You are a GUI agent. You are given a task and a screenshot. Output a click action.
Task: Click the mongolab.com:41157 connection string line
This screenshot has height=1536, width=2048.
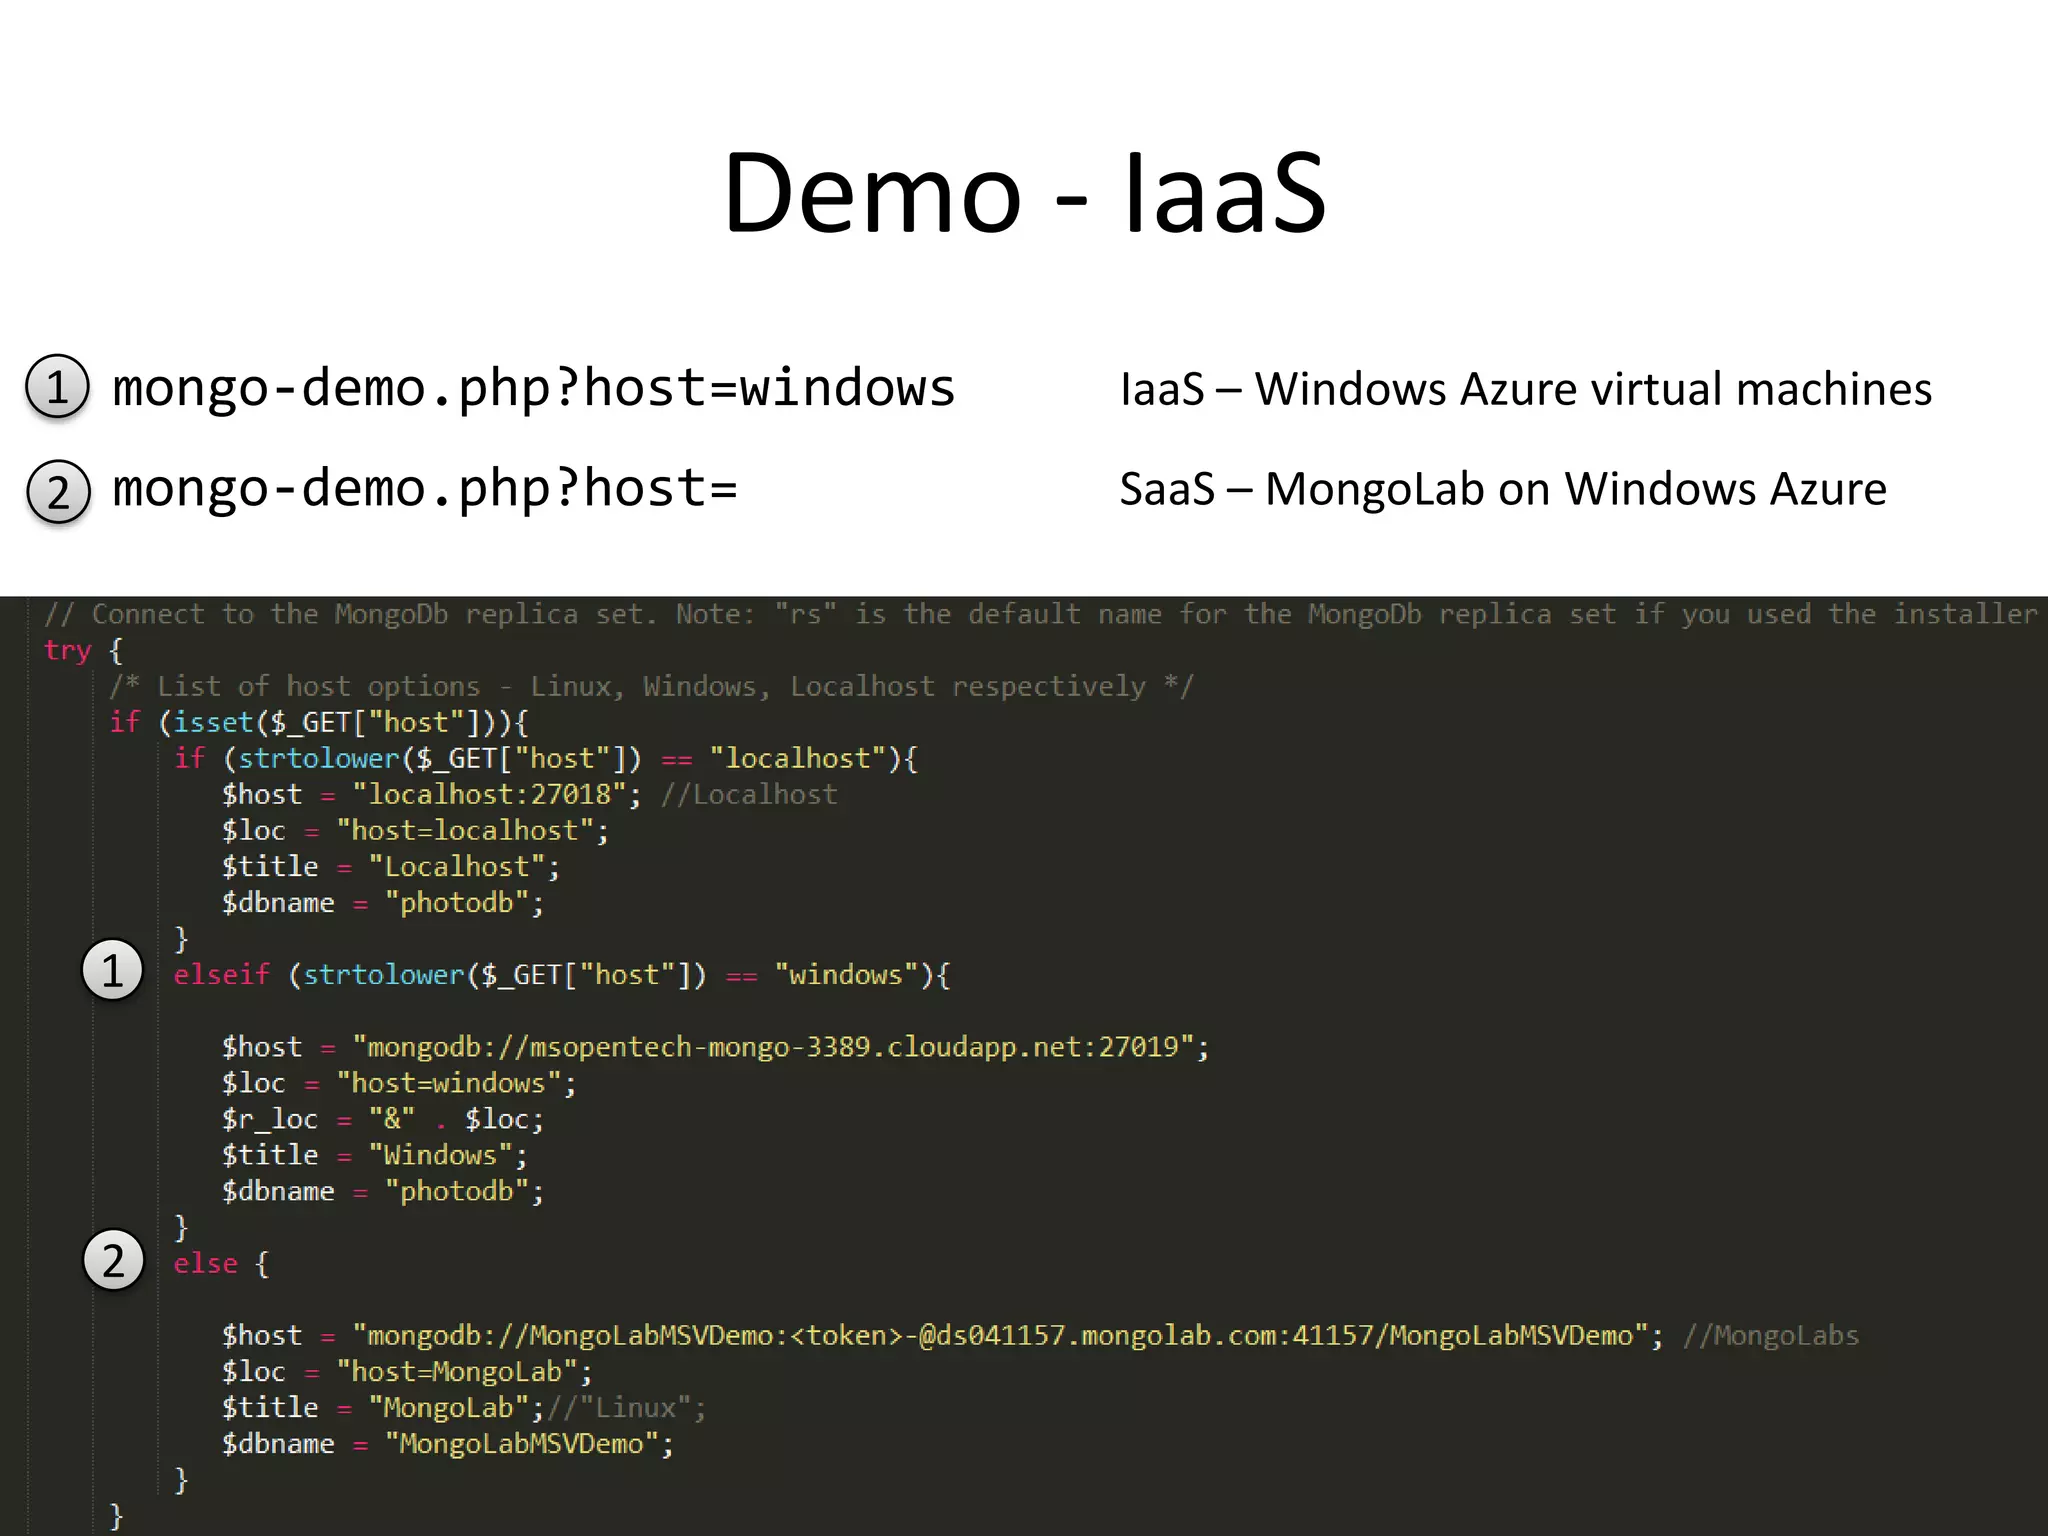click(943, 1336)
